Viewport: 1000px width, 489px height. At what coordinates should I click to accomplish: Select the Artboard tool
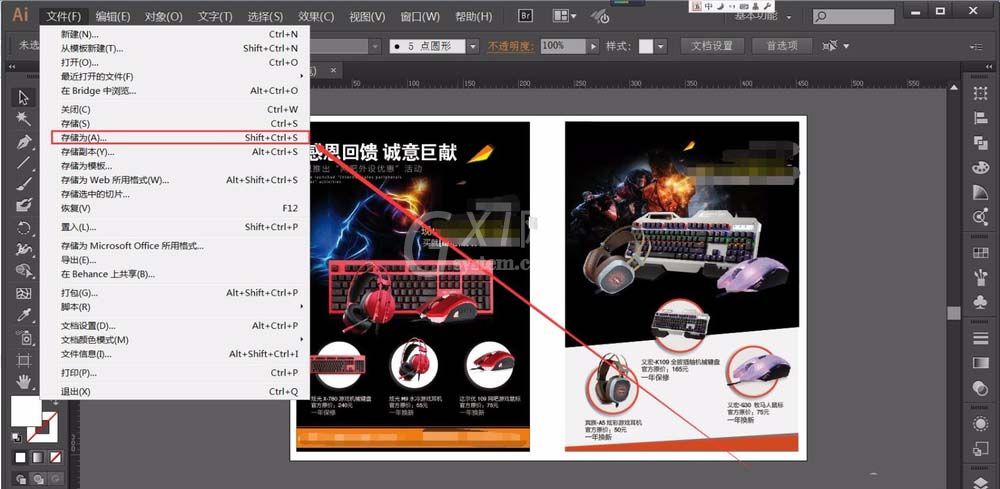point(24,360)
